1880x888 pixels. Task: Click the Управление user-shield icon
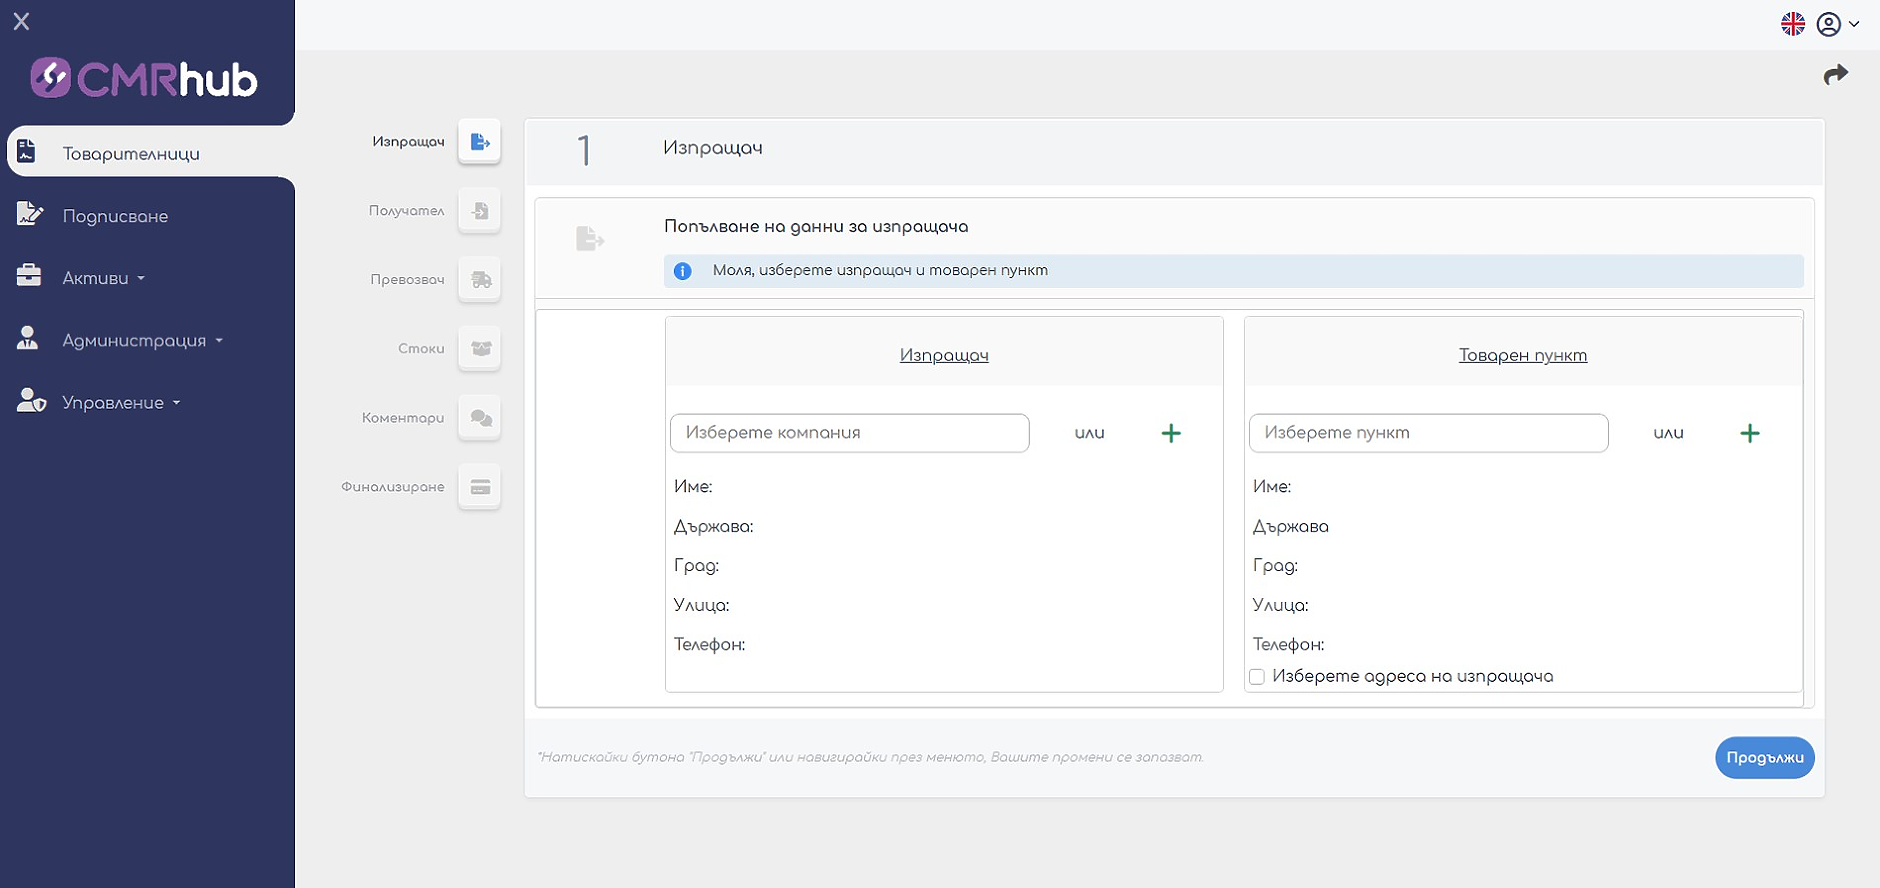pos(31,401)
